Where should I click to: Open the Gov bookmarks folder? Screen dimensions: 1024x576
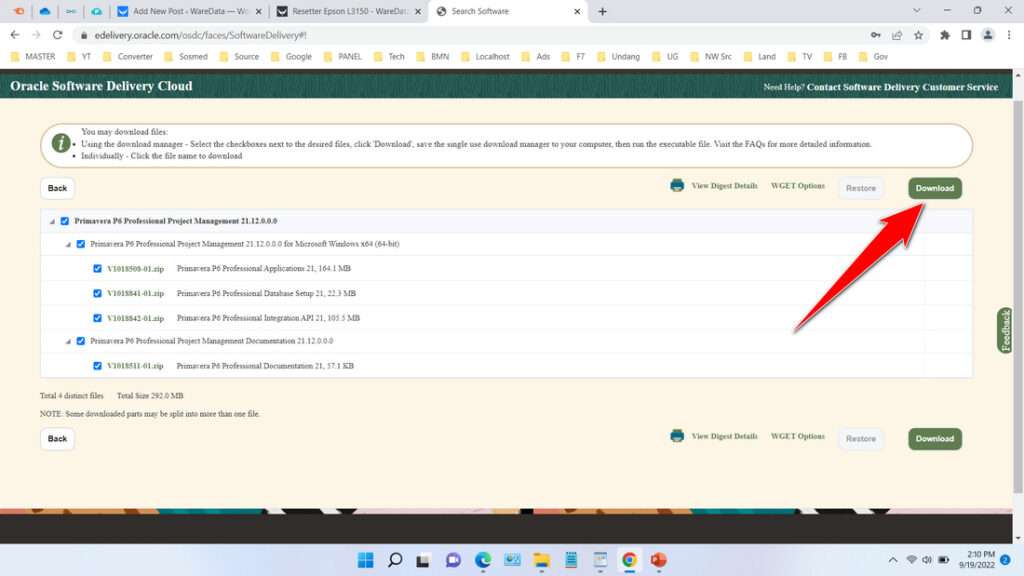[x=873, y=57]
